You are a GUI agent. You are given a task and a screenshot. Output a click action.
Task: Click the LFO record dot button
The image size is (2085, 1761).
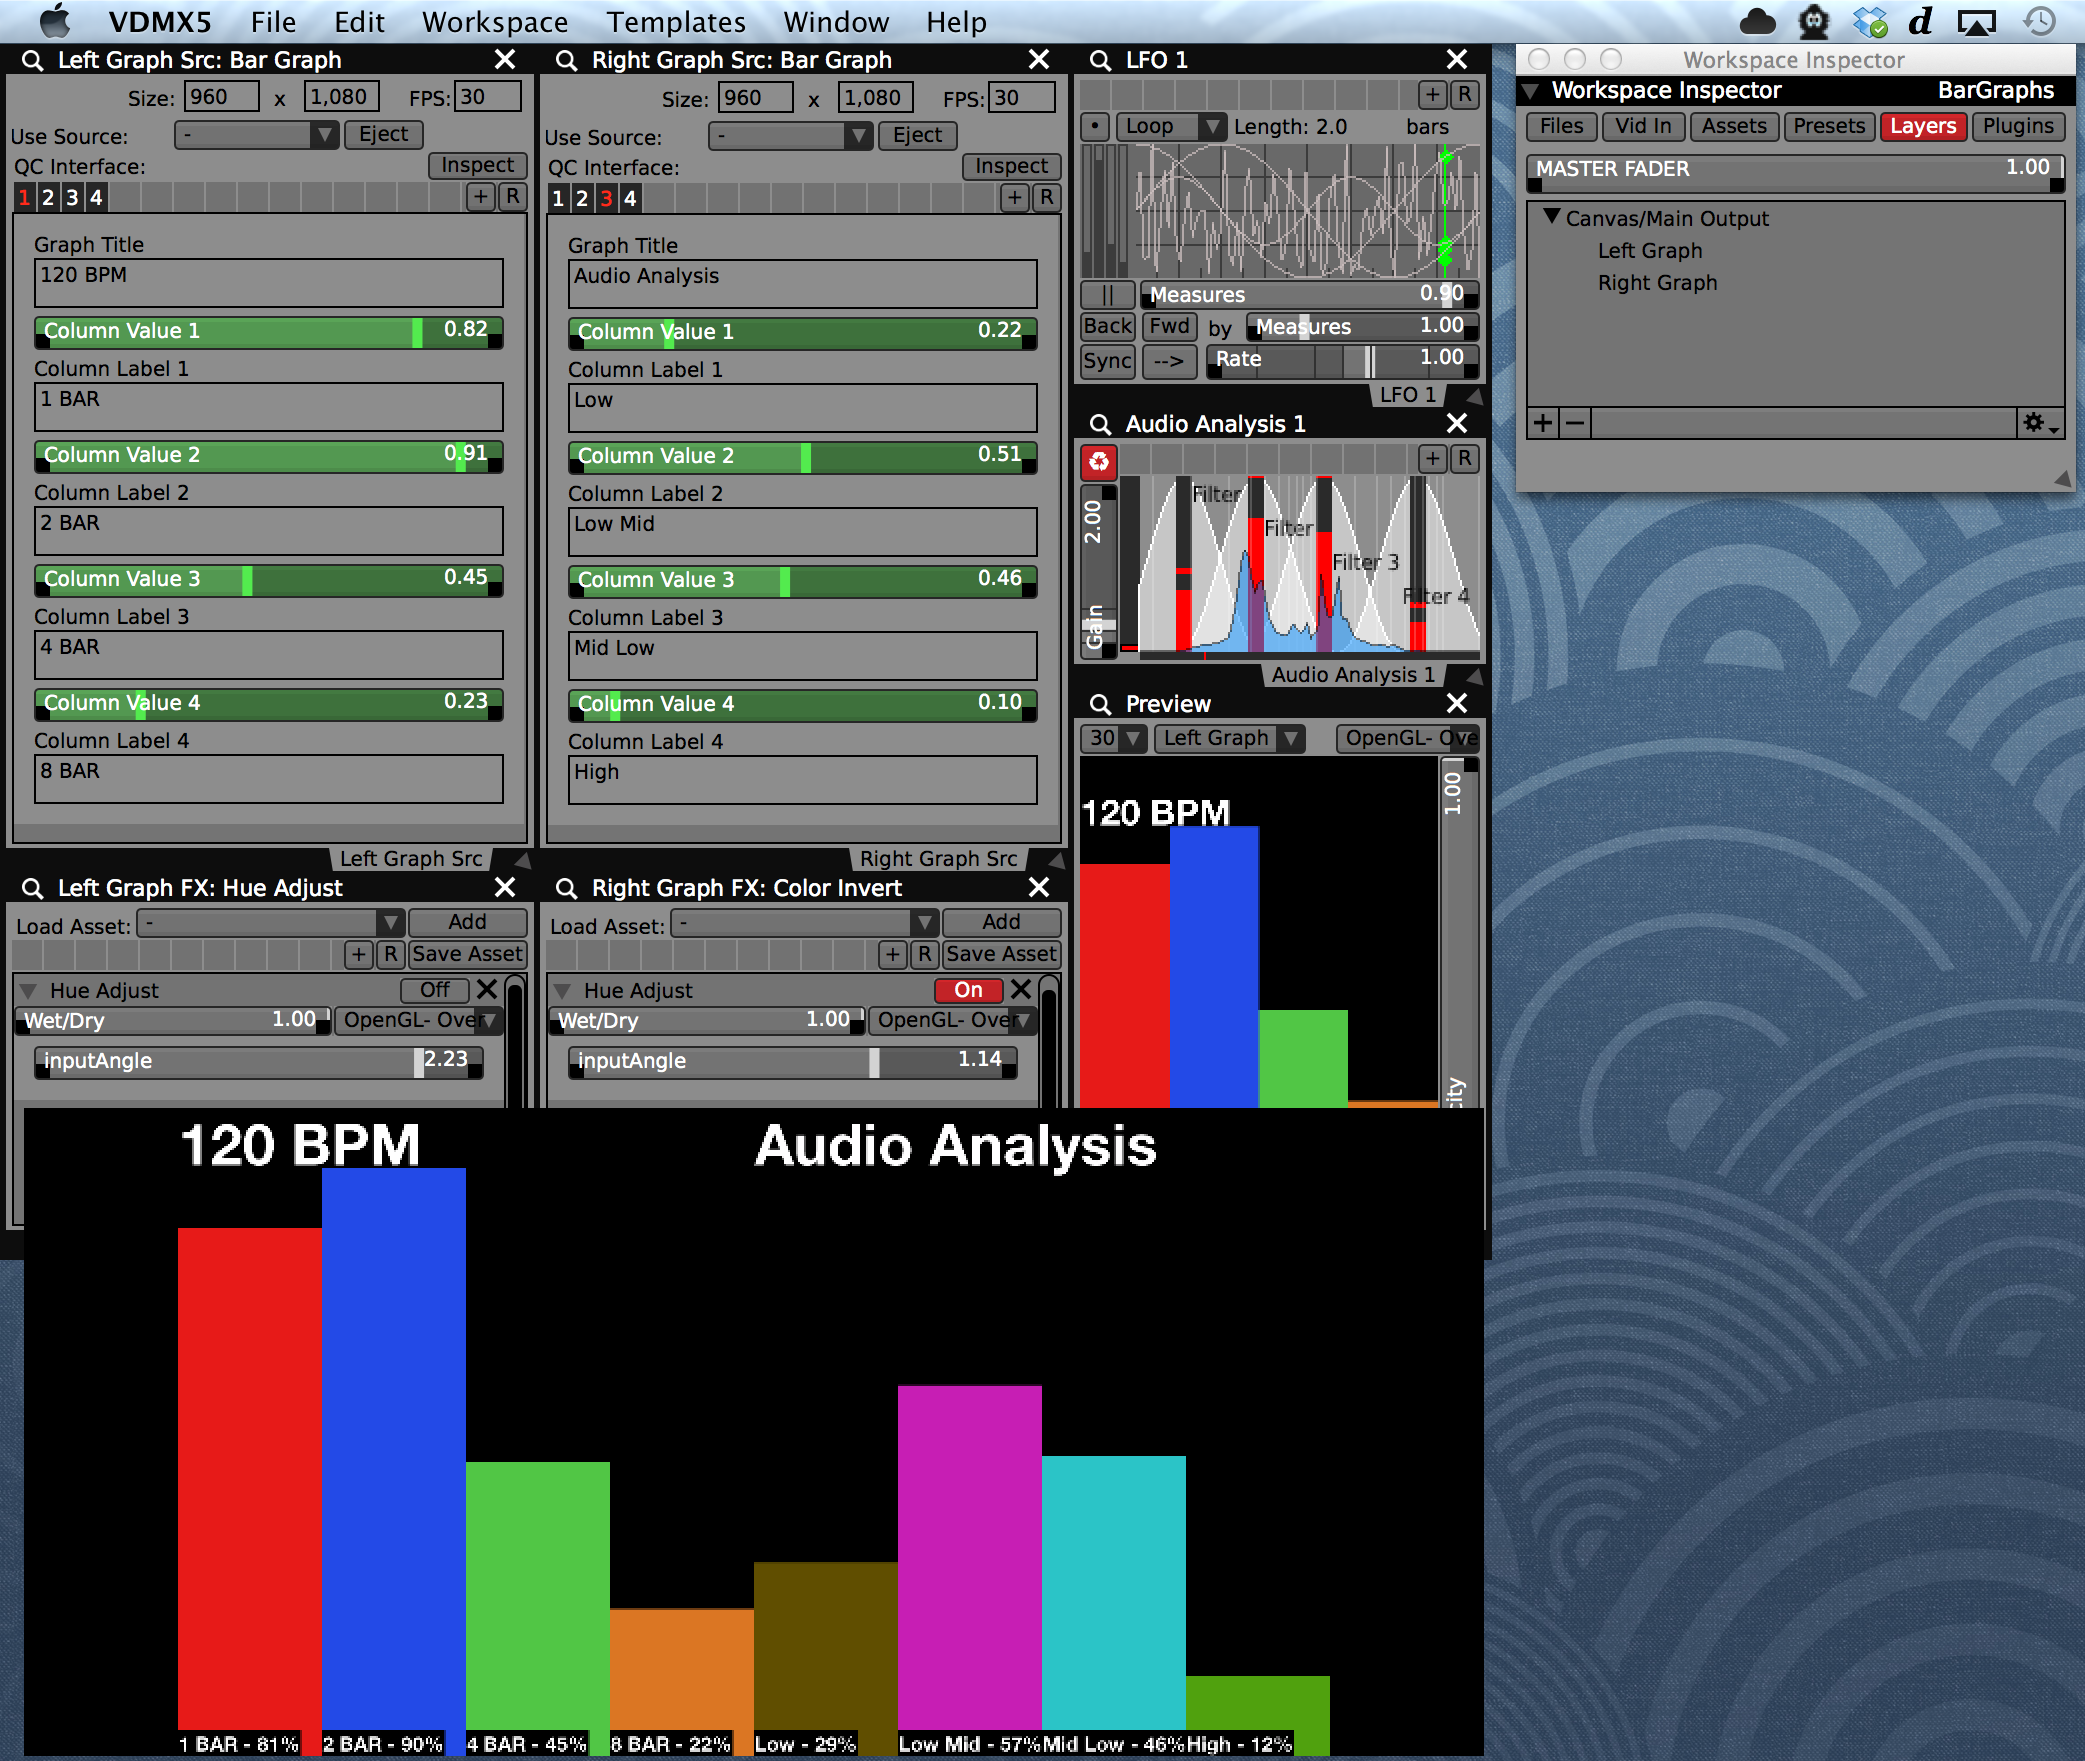coord(1096,127)
